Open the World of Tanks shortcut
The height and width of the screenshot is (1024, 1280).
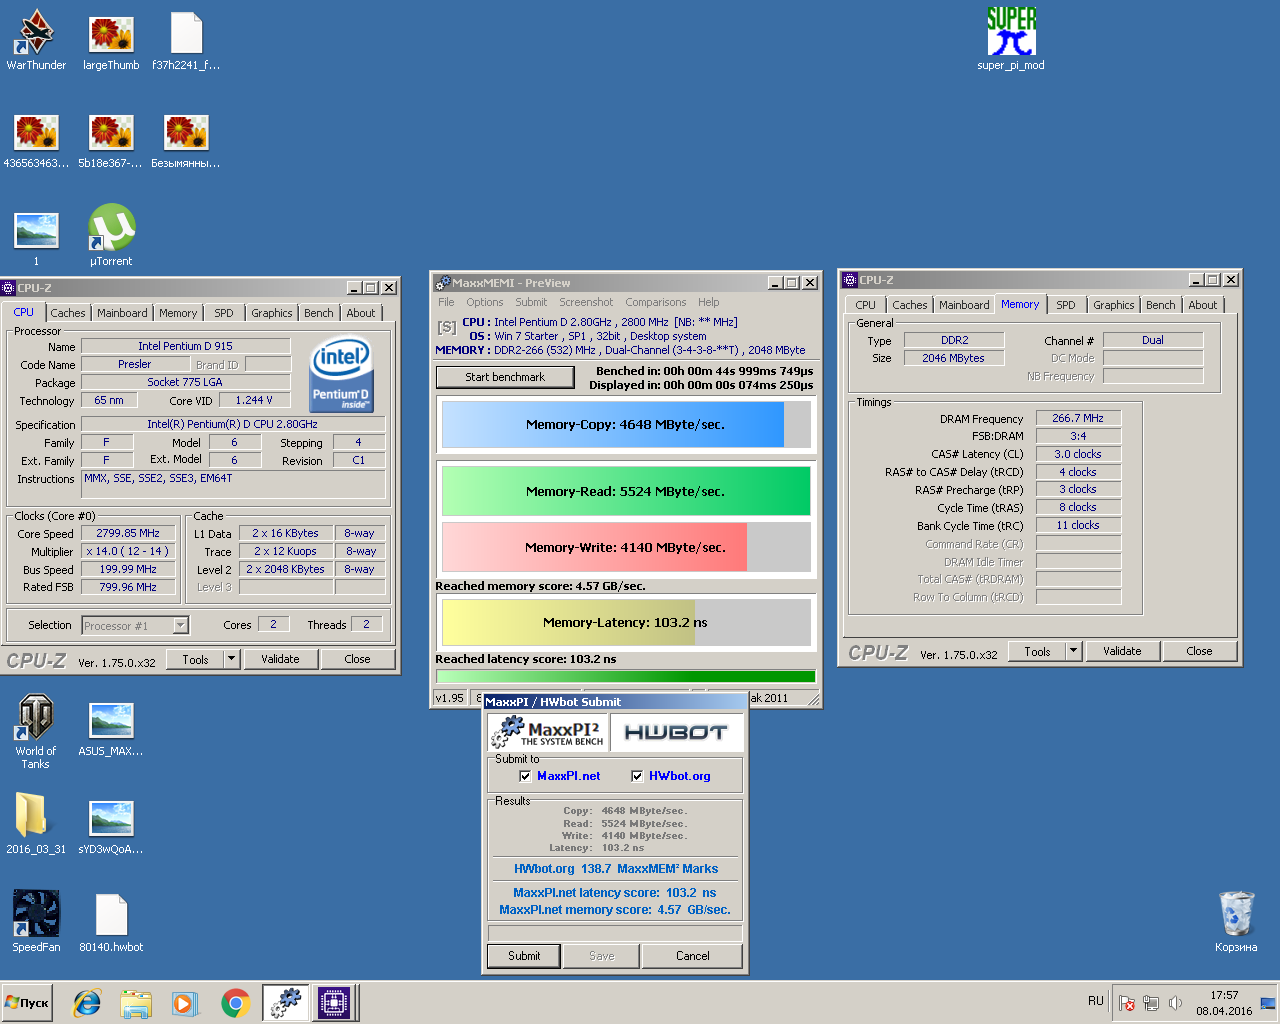(36, 732)
